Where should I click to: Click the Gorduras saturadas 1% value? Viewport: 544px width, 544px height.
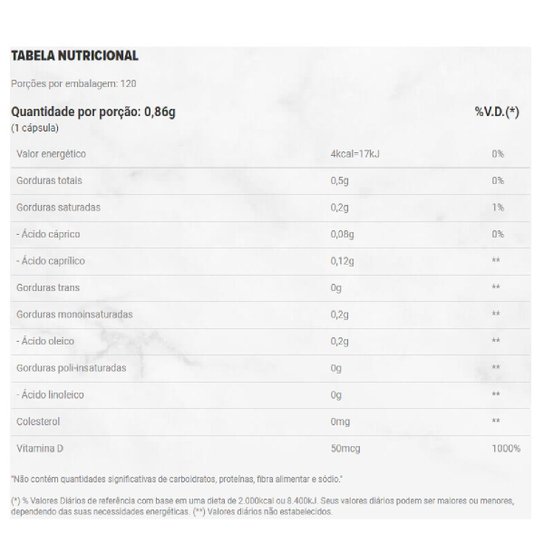pos(498,207)
